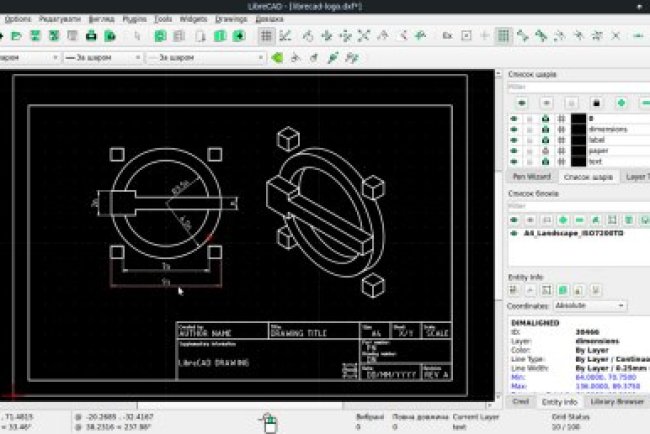Open the line width 'За шаром' dropdown
The height and width of the screenshot is (434, 650).
pos(98,58)
